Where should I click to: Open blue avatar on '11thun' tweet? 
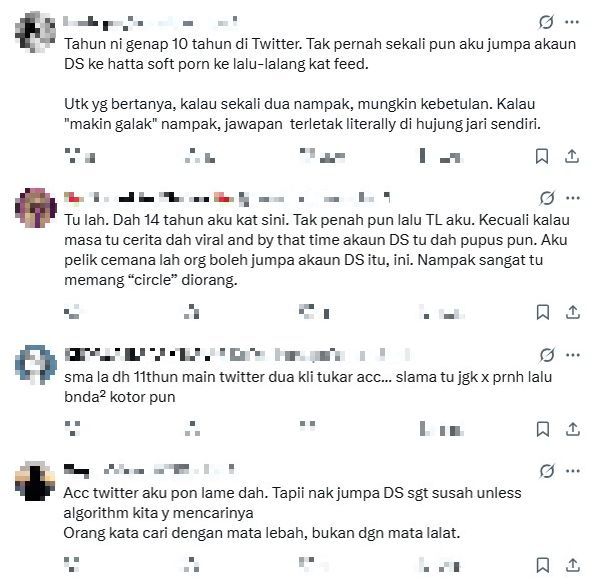pyautogui.click(x=35, y=365)
